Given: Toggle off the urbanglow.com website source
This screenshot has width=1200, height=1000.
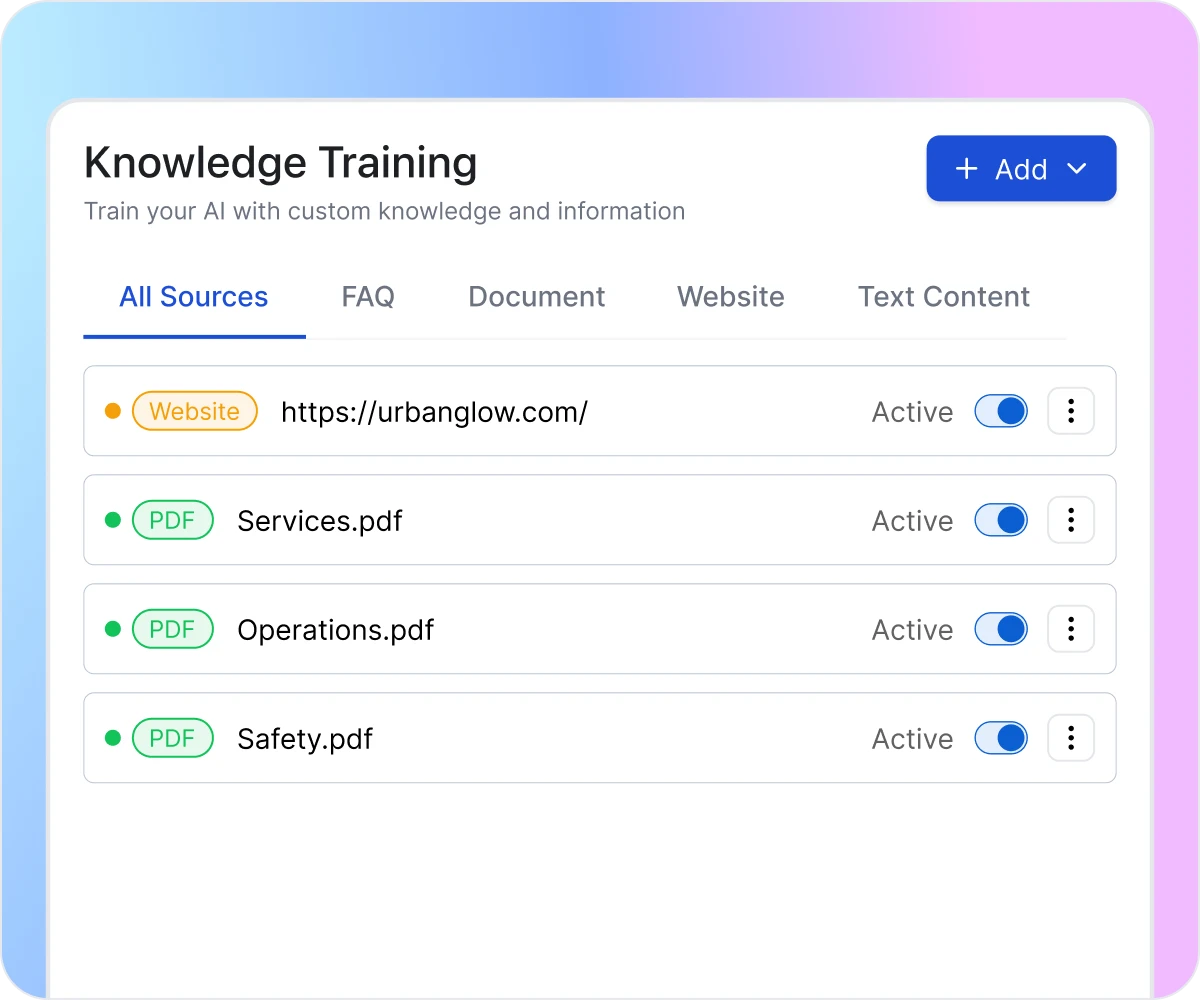Looking at the screenshot, I should coord(1001,411).
